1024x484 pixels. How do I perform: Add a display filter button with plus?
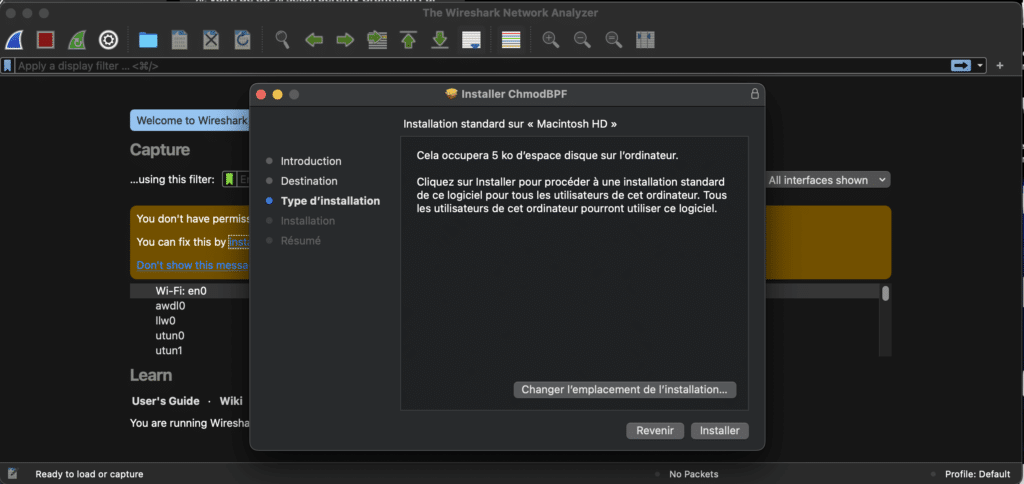(999, 65)
